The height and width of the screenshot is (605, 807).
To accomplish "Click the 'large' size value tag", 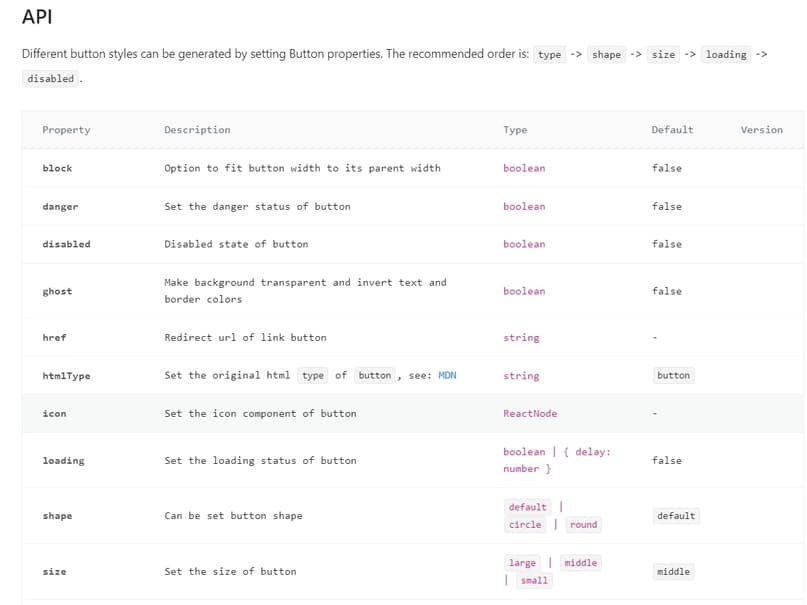I will coord(522,563).
